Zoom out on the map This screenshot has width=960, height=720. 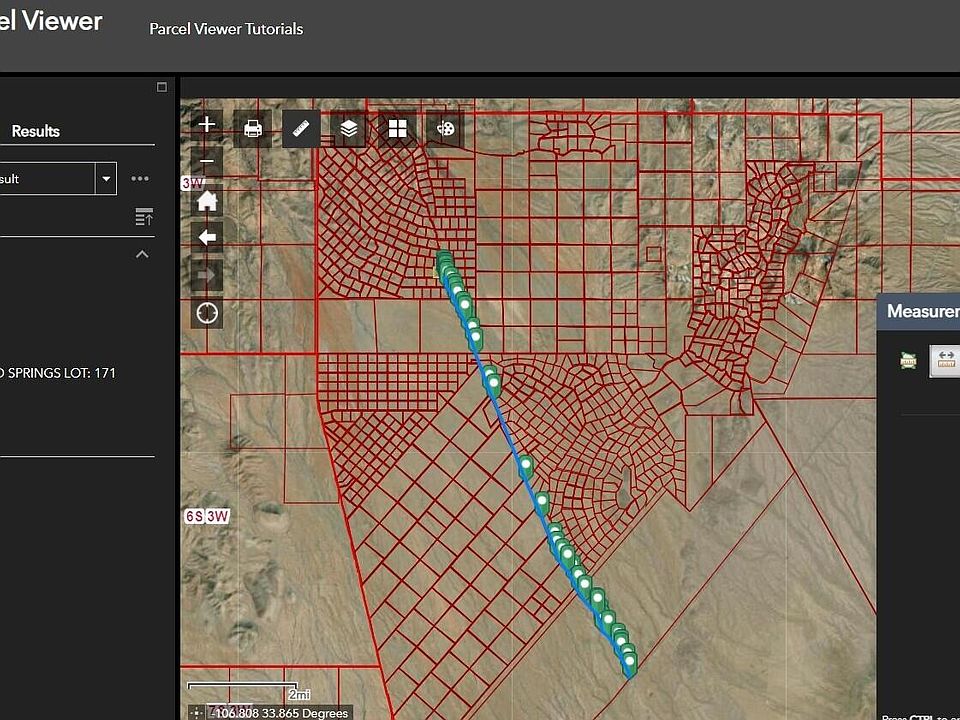(x=207, y=161)
